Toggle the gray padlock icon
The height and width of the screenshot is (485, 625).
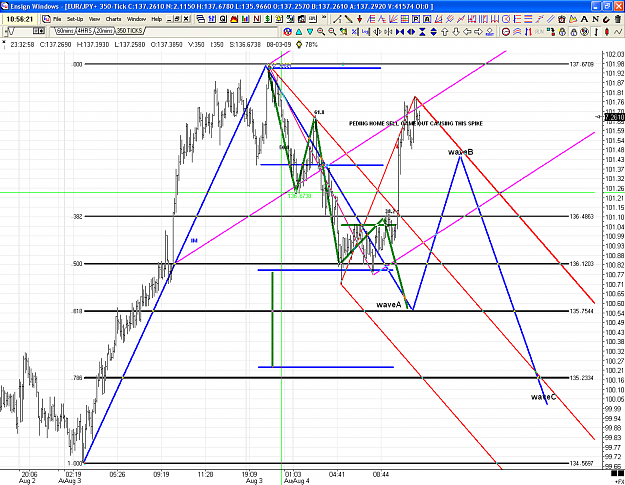(574, 31)
